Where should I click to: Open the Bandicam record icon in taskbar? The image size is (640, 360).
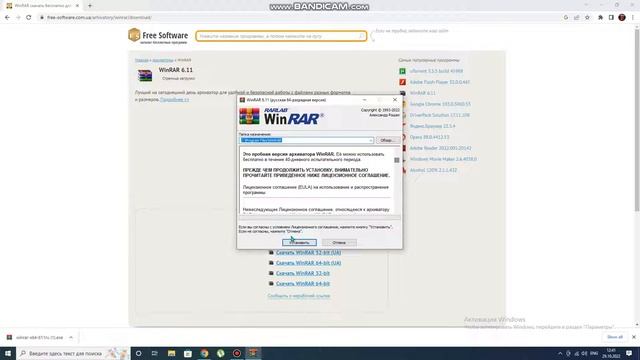(237, 353)
